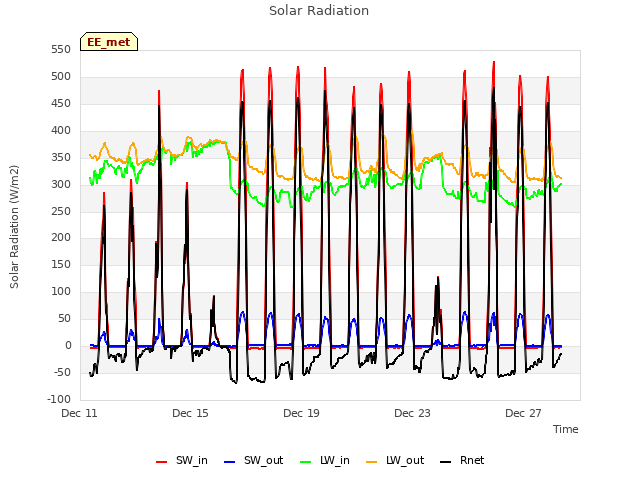Click the 400 y-axis tick label
640x480 pixels.
pyautogui.click(x=61, y=131)
